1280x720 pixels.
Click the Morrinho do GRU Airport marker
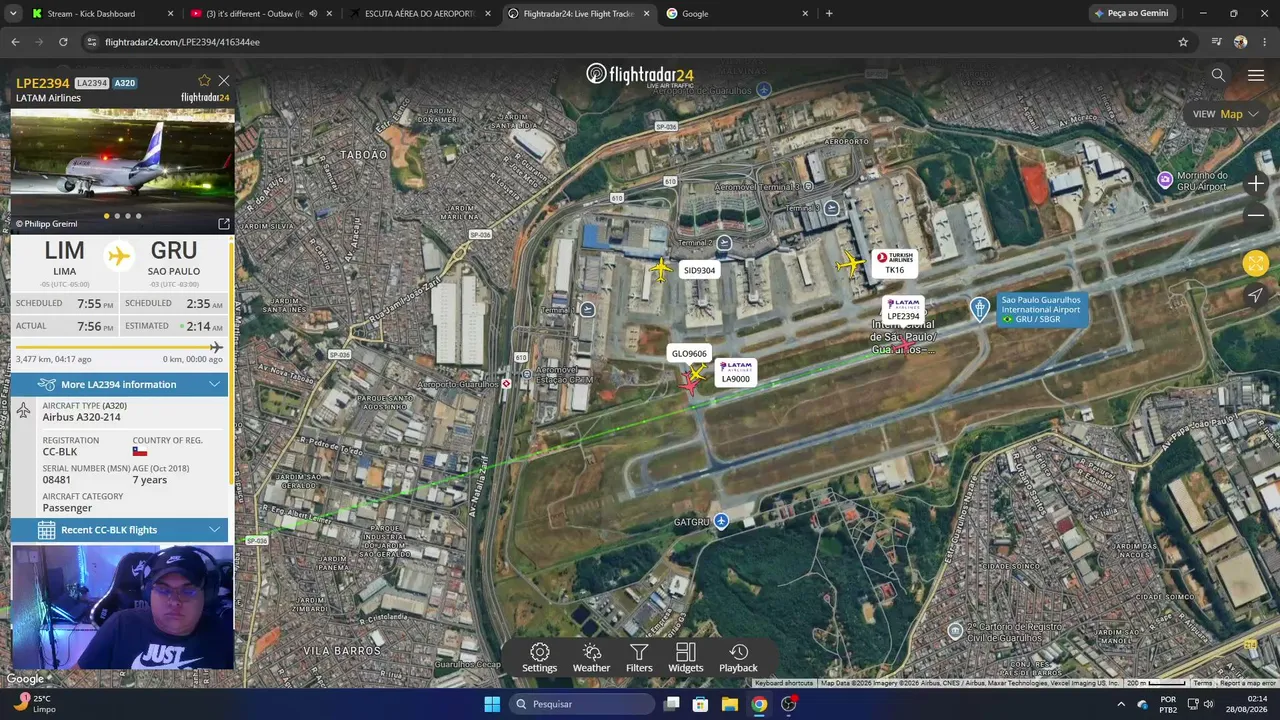[x=1165, y=180]
